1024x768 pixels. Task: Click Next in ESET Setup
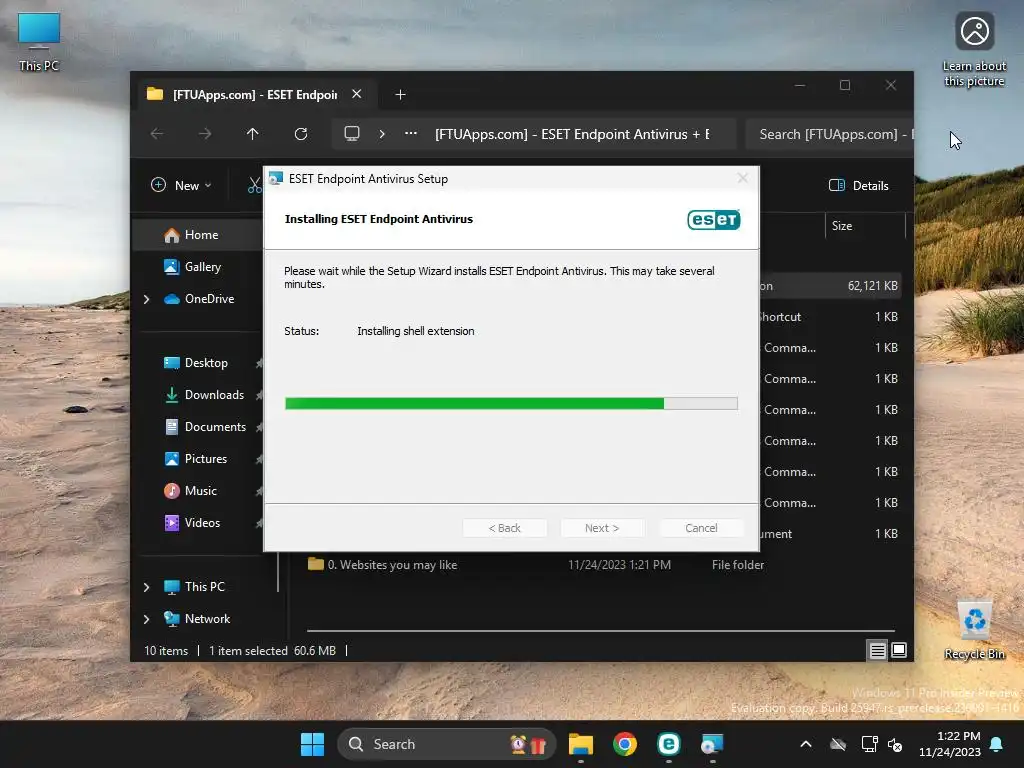coord(602,528)
